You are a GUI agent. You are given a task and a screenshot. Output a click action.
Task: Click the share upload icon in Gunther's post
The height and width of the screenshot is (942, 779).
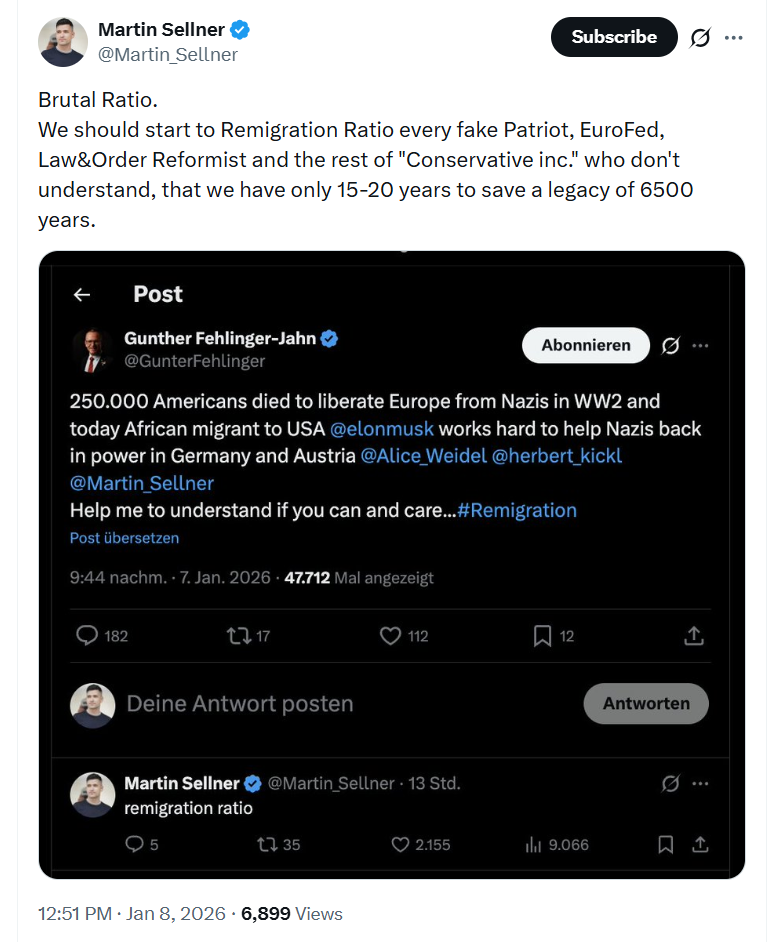pyautogui.click(x=694, y=635)
